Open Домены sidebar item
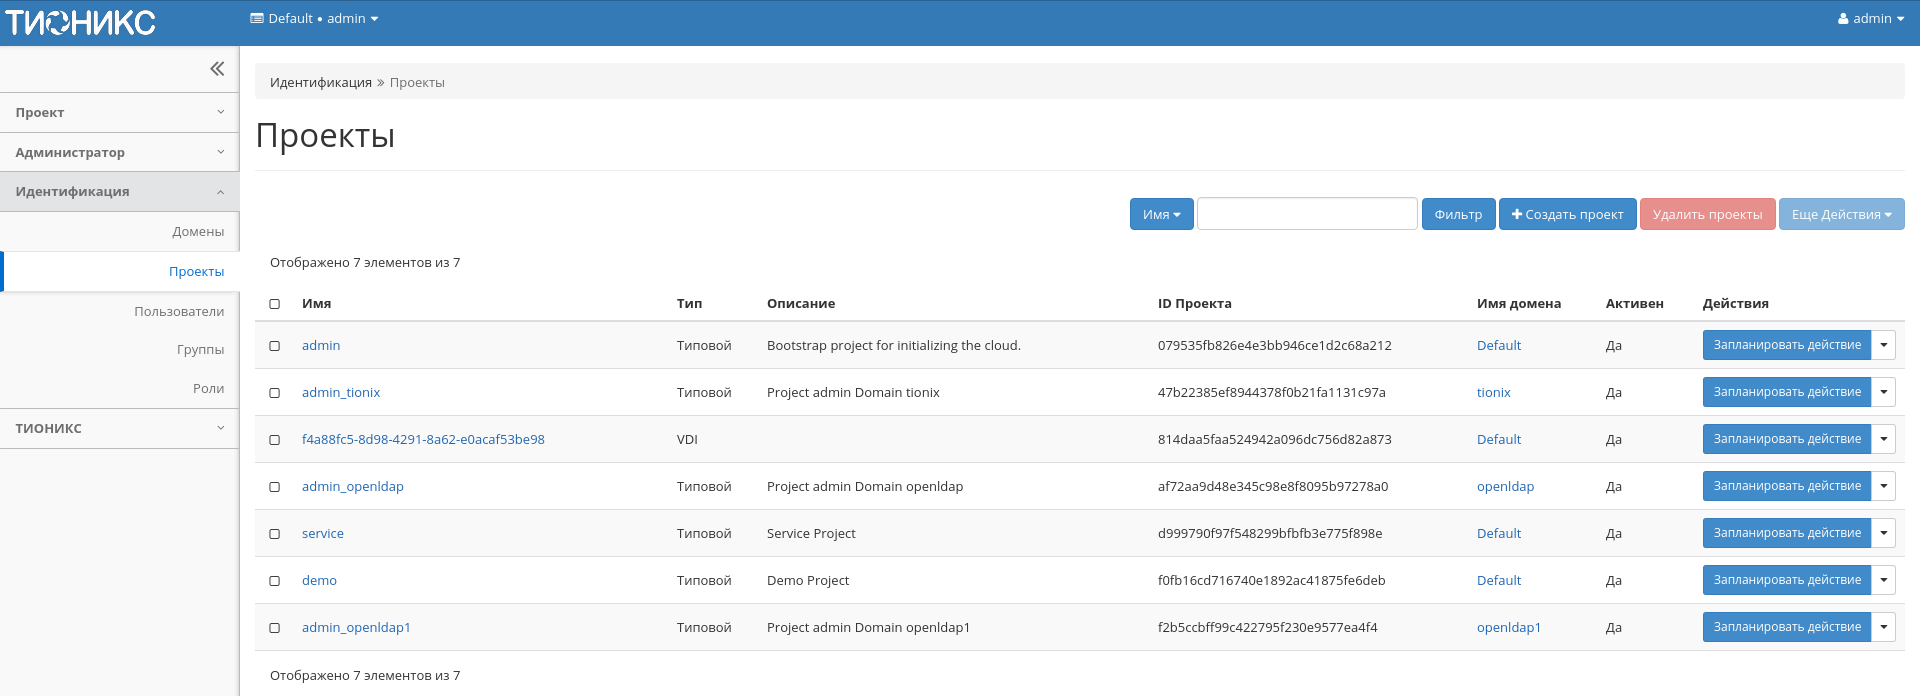Viewport: 1920px width, 696px height. tap(198, 231)
